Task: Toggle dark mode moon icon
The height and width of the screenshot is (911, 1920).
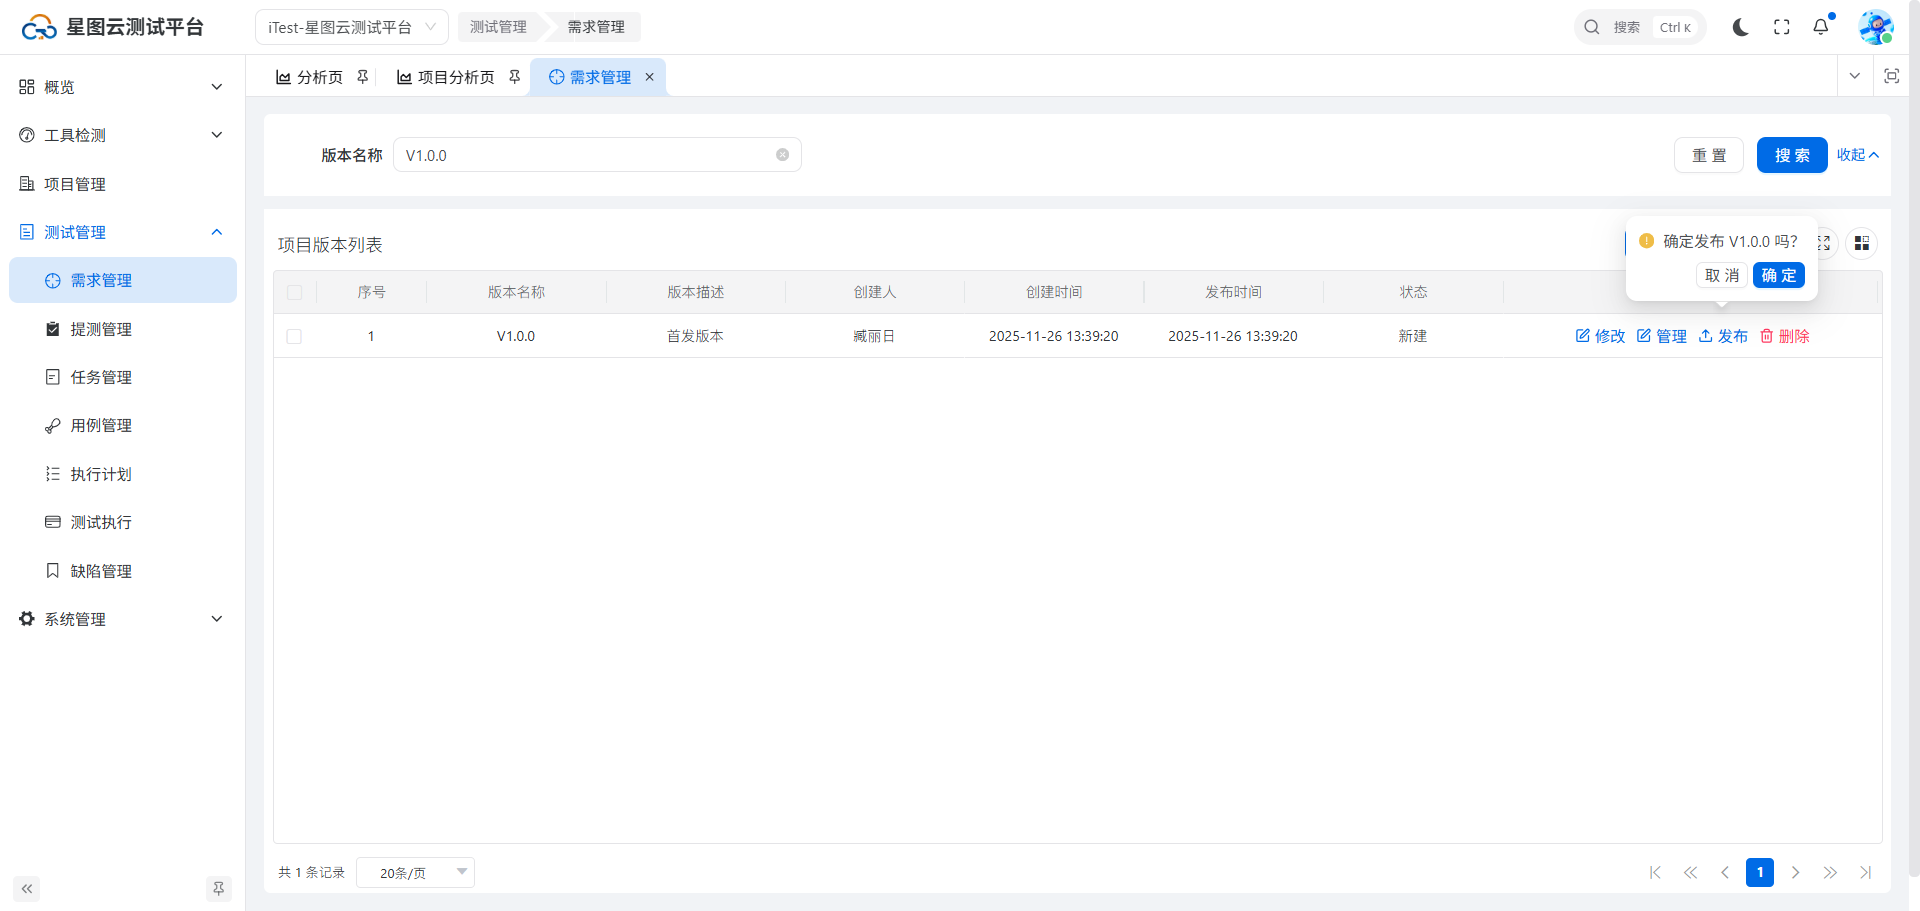Action: click(x=1740, y=27)
